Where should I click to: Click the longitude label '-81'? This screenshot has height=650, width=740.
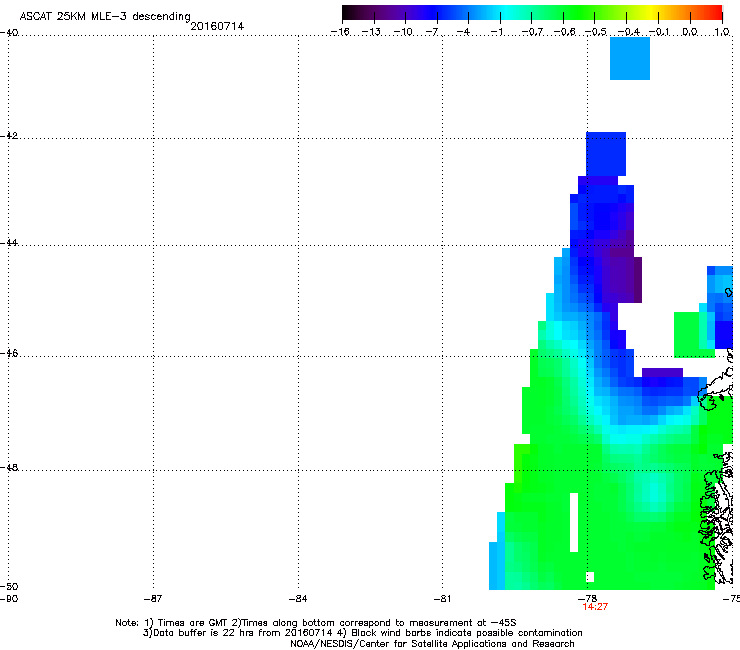[442, 599]
